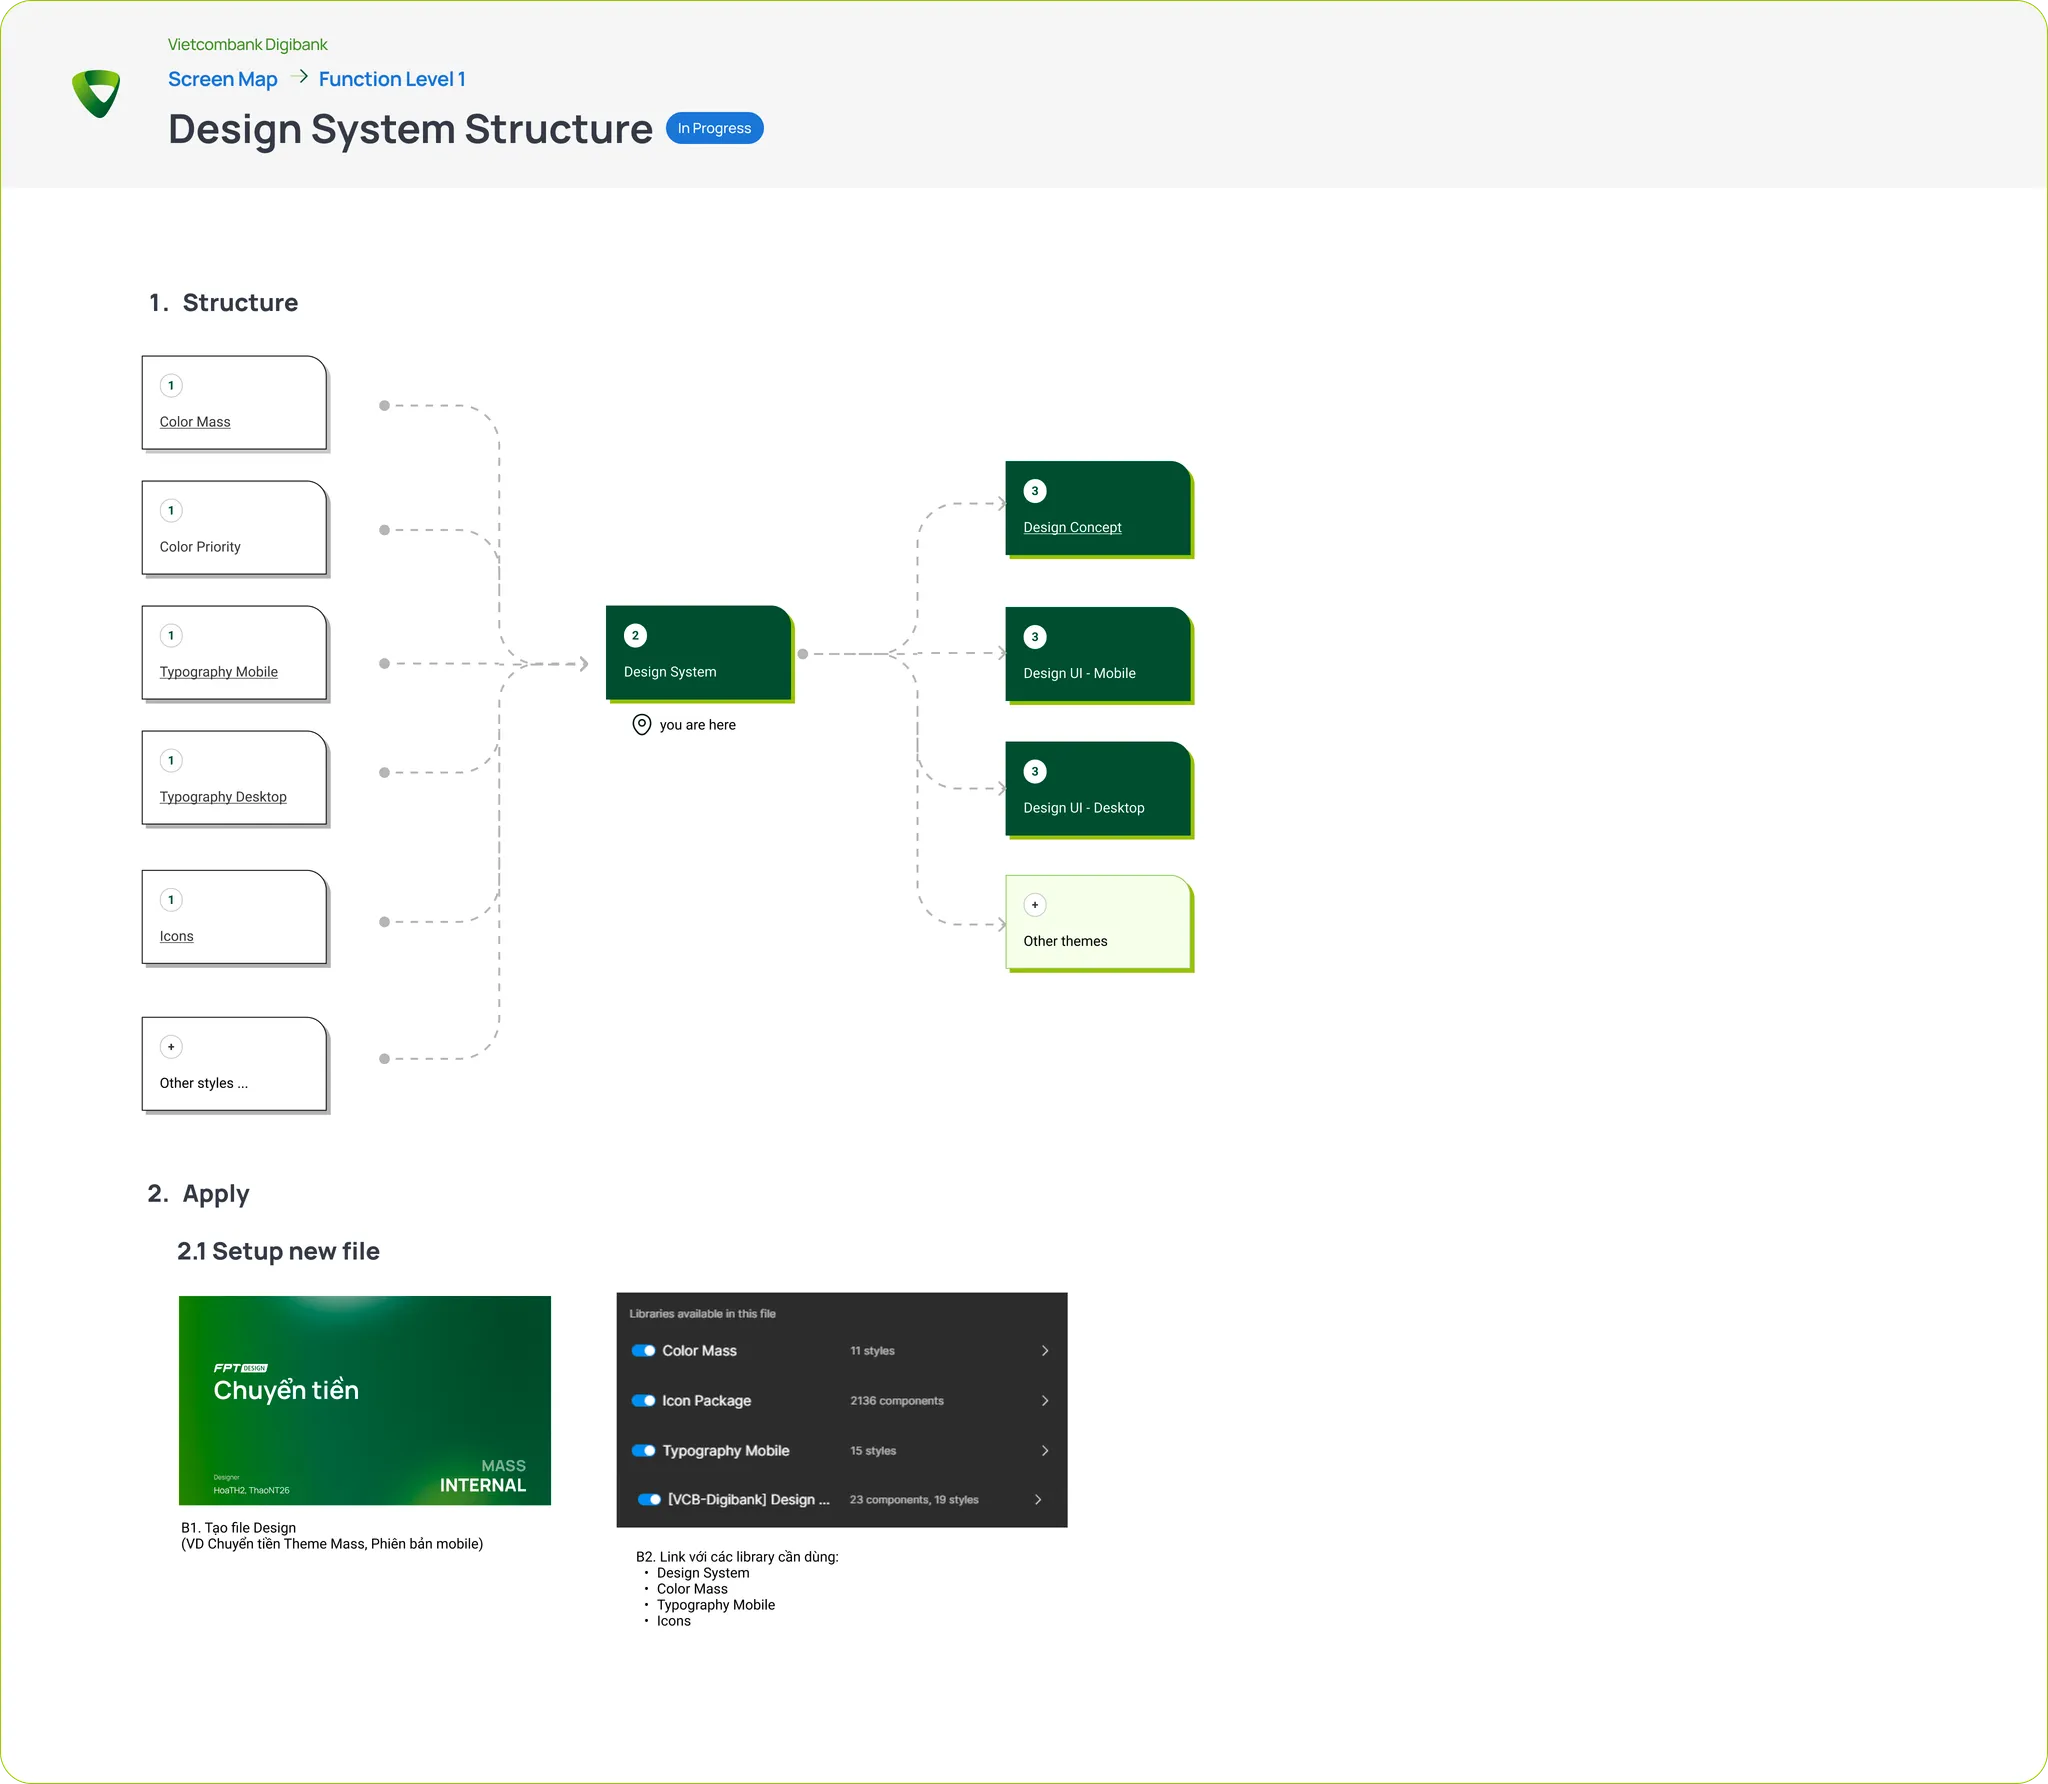The image size is (2048, 1784).
Task: Expand the Color Mass library chevron
Action: (1045, 1351)
